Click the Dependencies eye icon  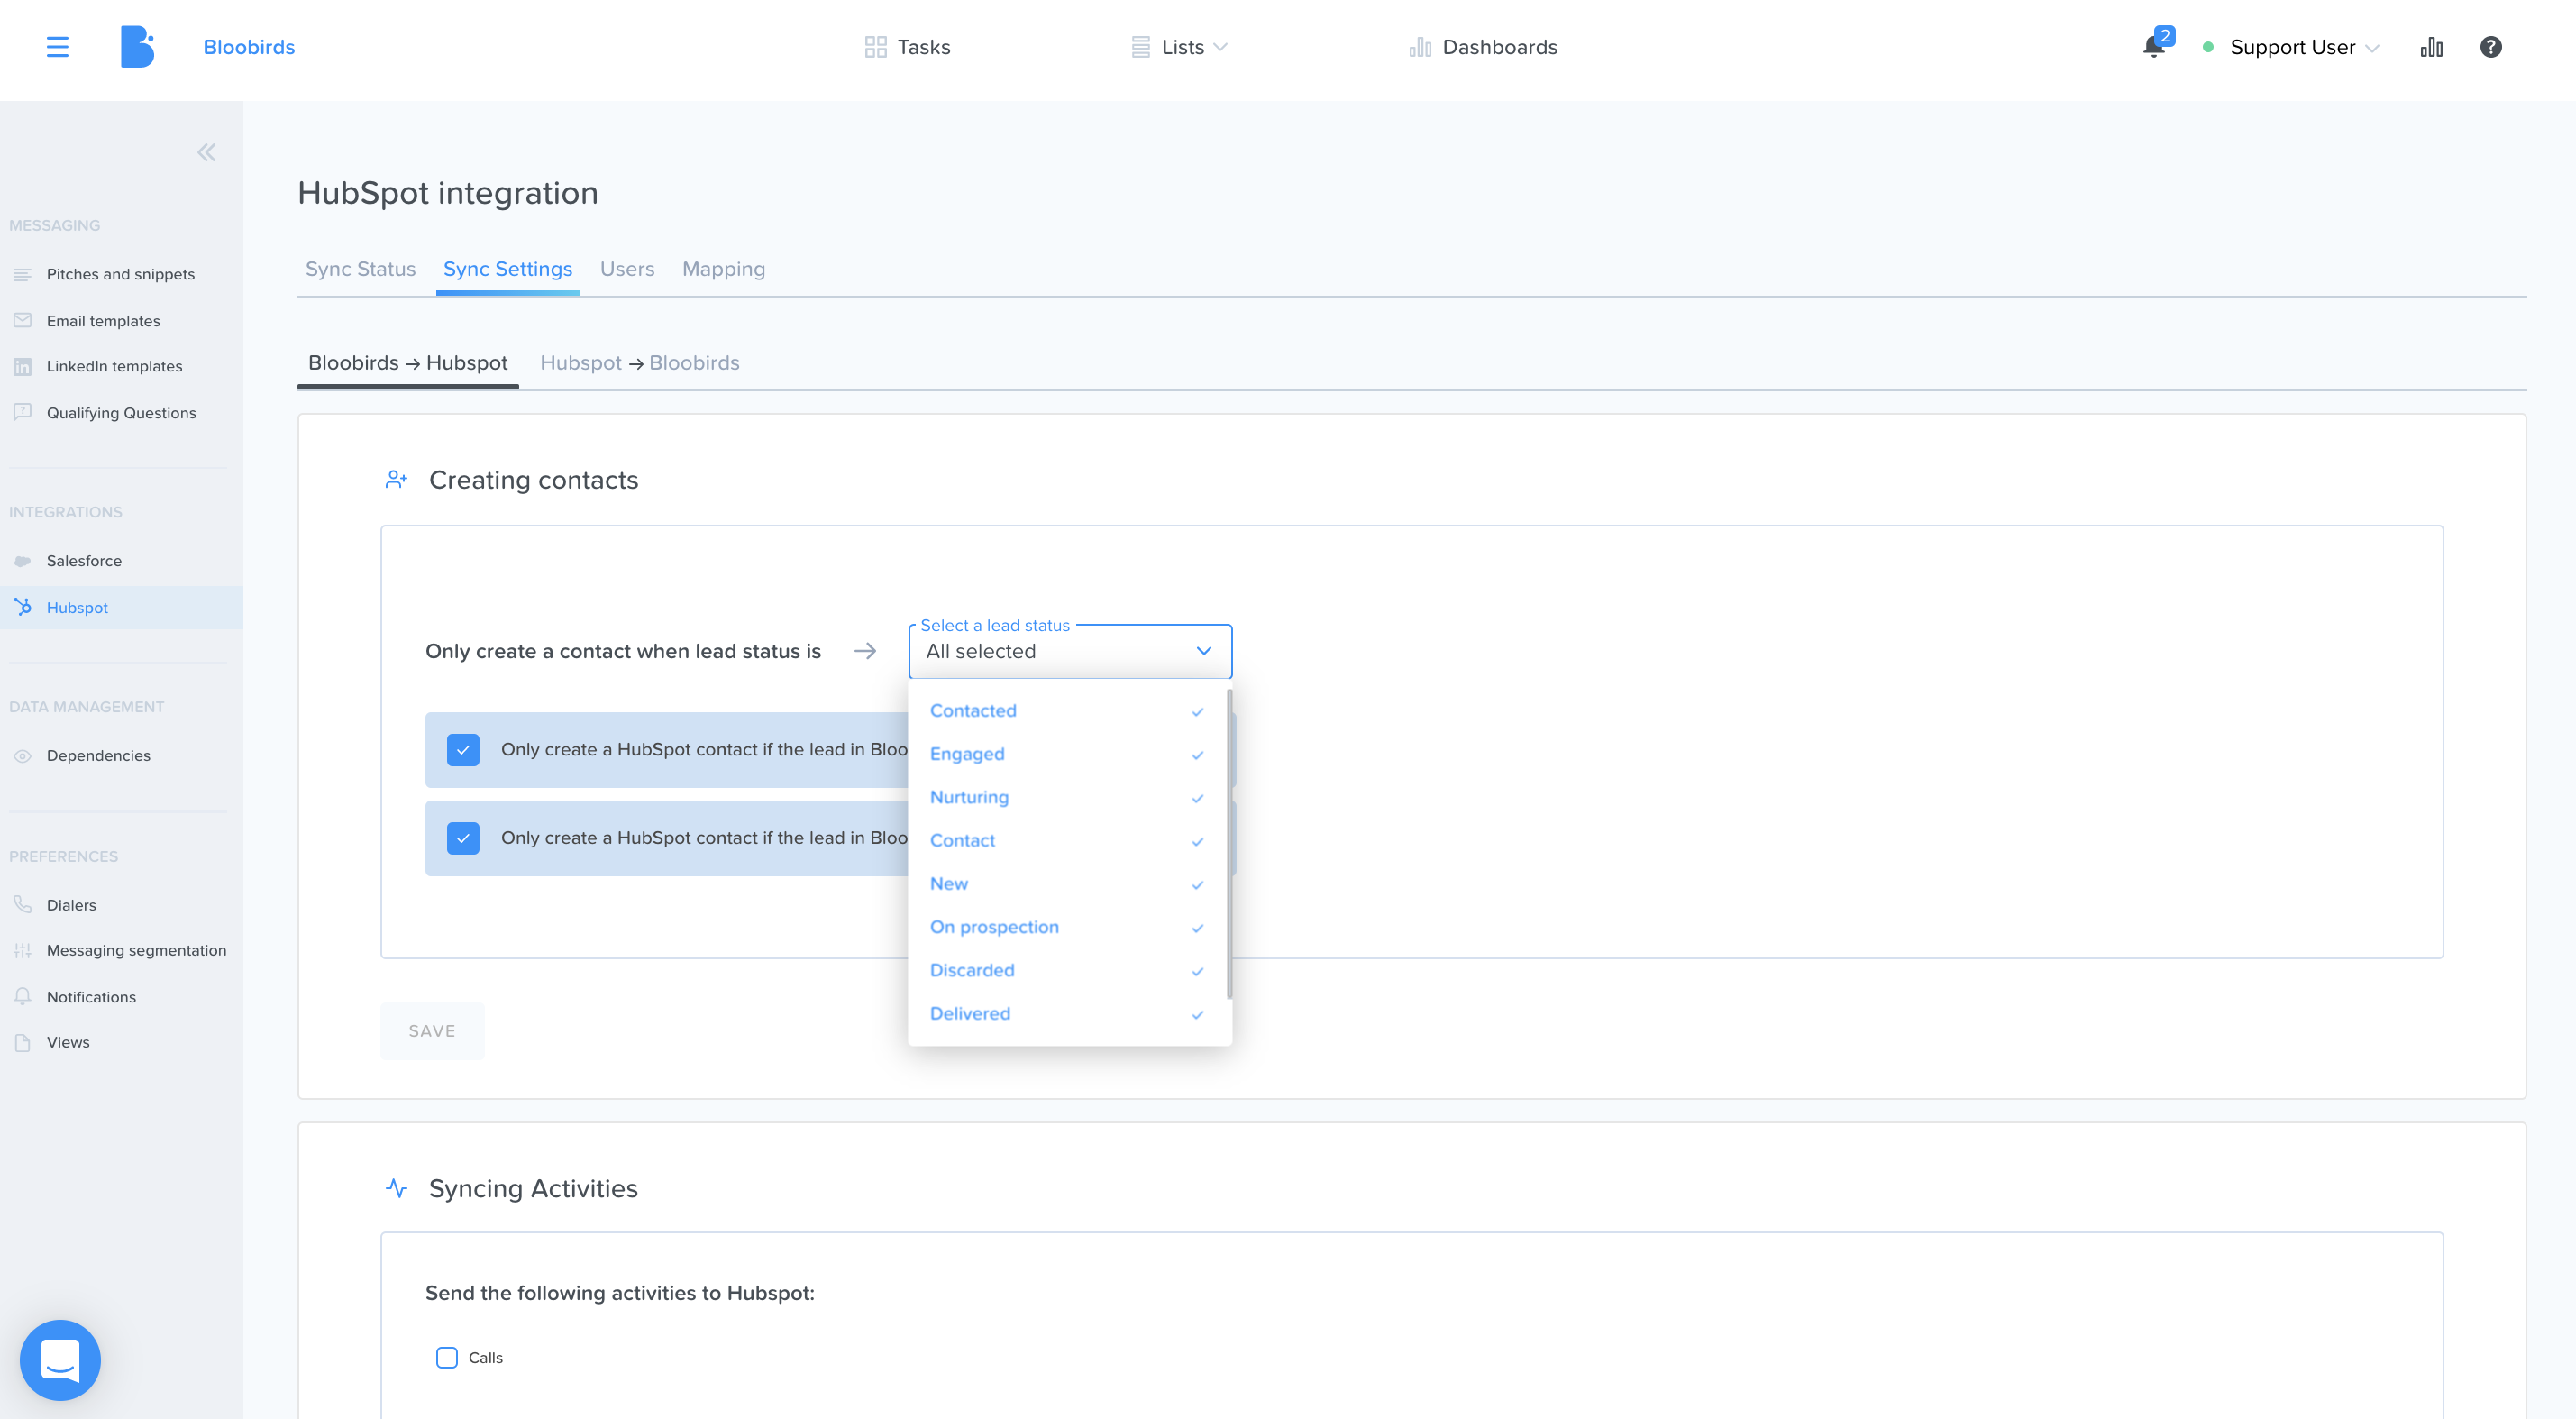click(22, 756)
